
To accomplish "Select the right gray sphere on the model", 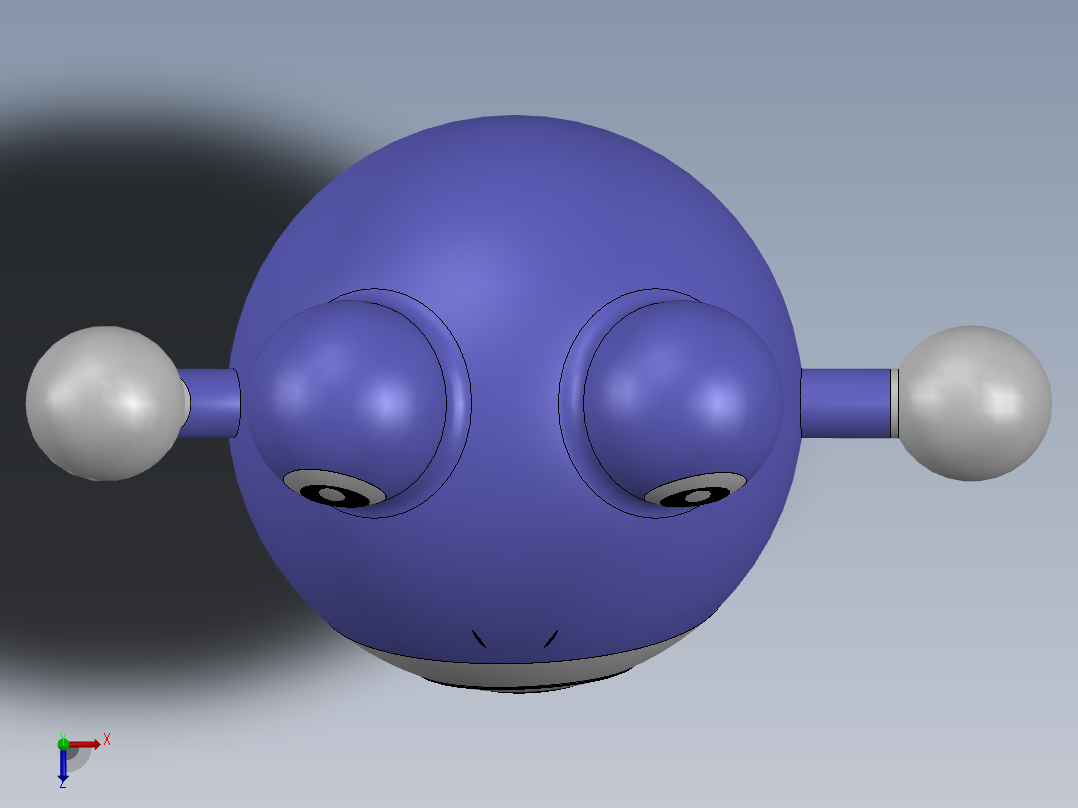I will coord(974,403).
